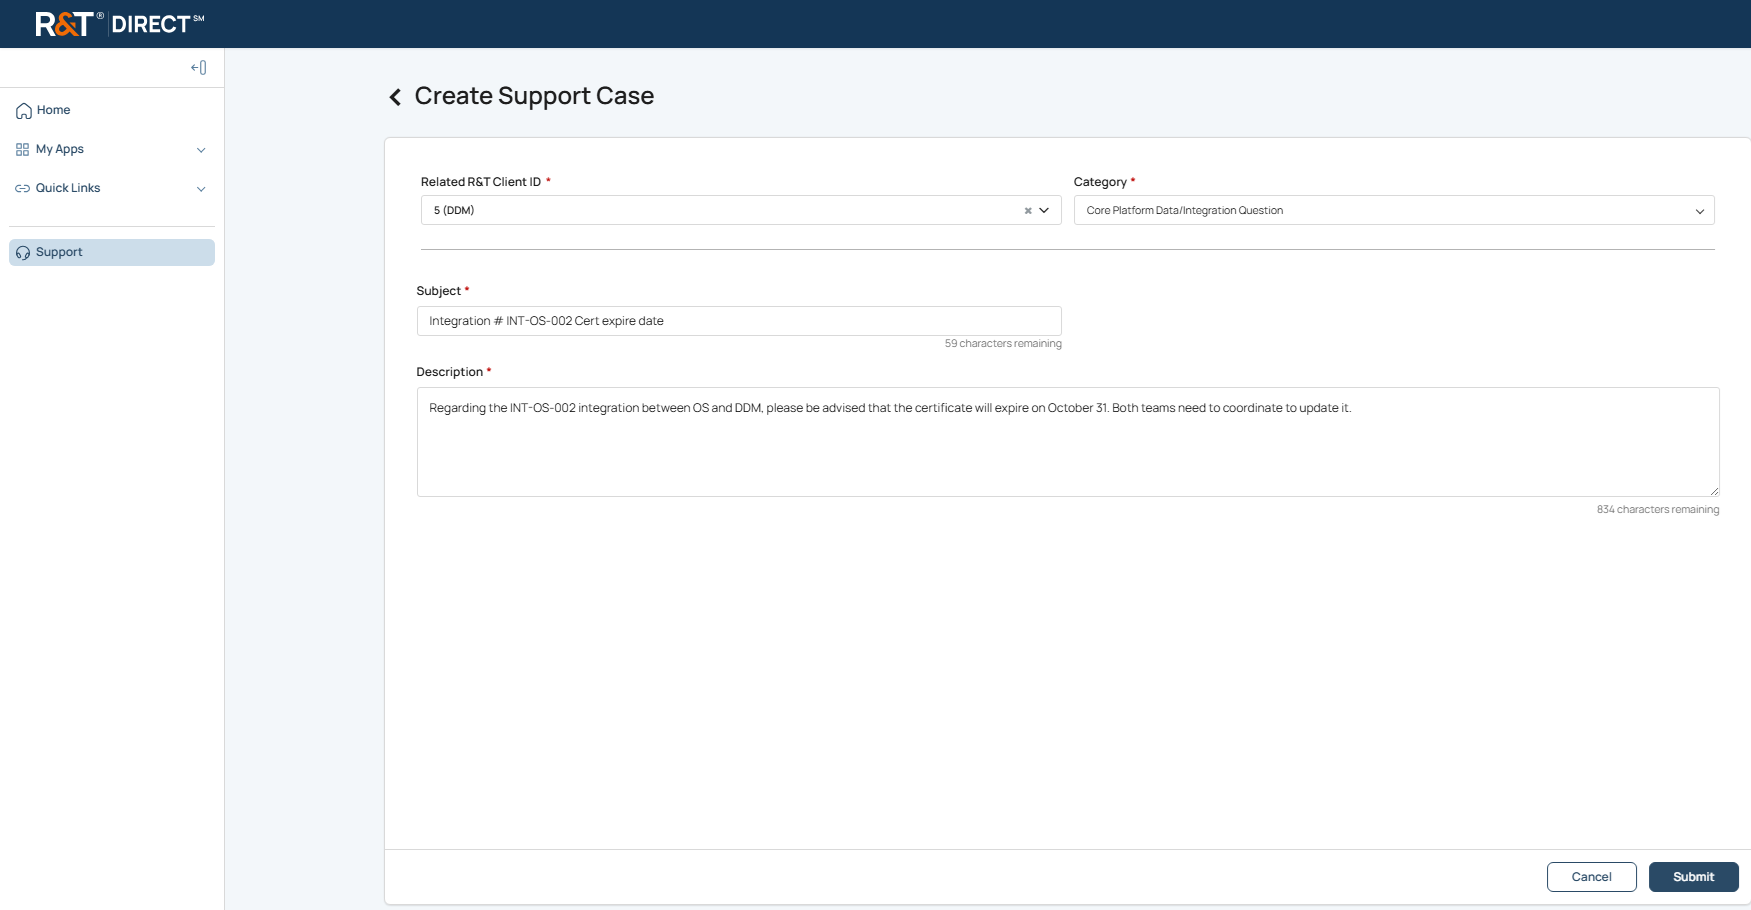This screenshot has height=910, width=1751.
Task: Open Quick Links menu item
Action: point(112,189)
